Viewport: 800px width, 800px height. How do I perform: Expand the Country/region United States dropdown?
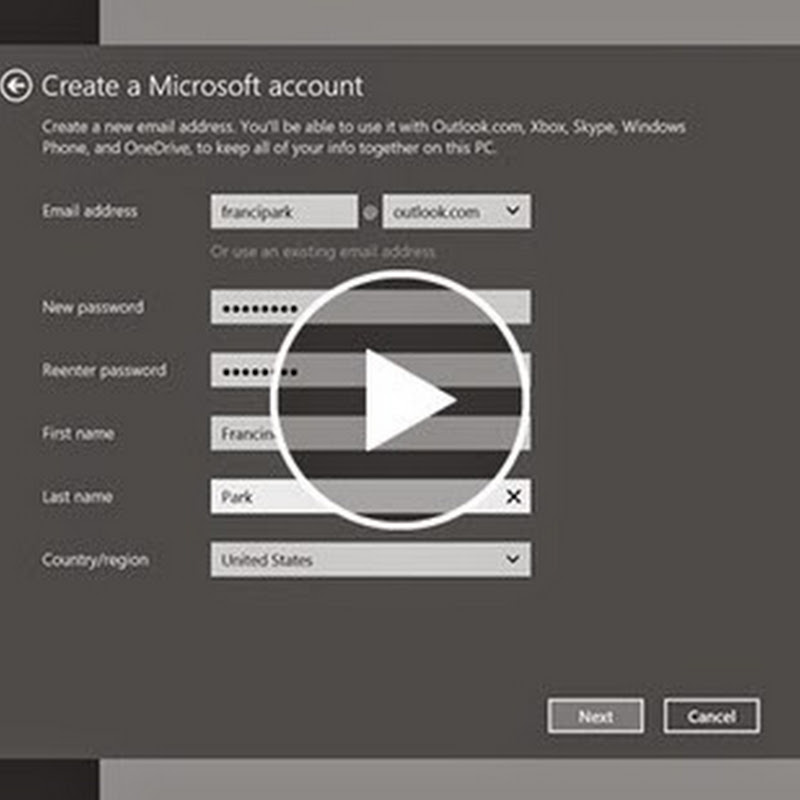(x=370, y=560)
